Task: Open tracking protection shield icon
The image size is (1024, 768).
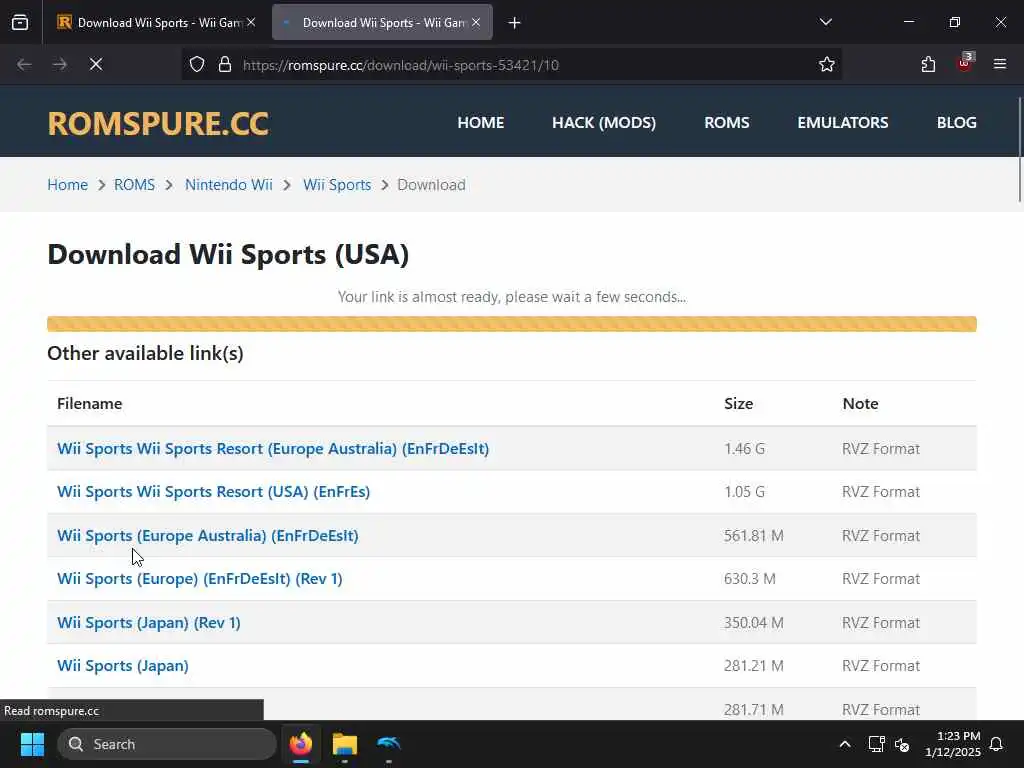Action: click(x=197, y=64)
